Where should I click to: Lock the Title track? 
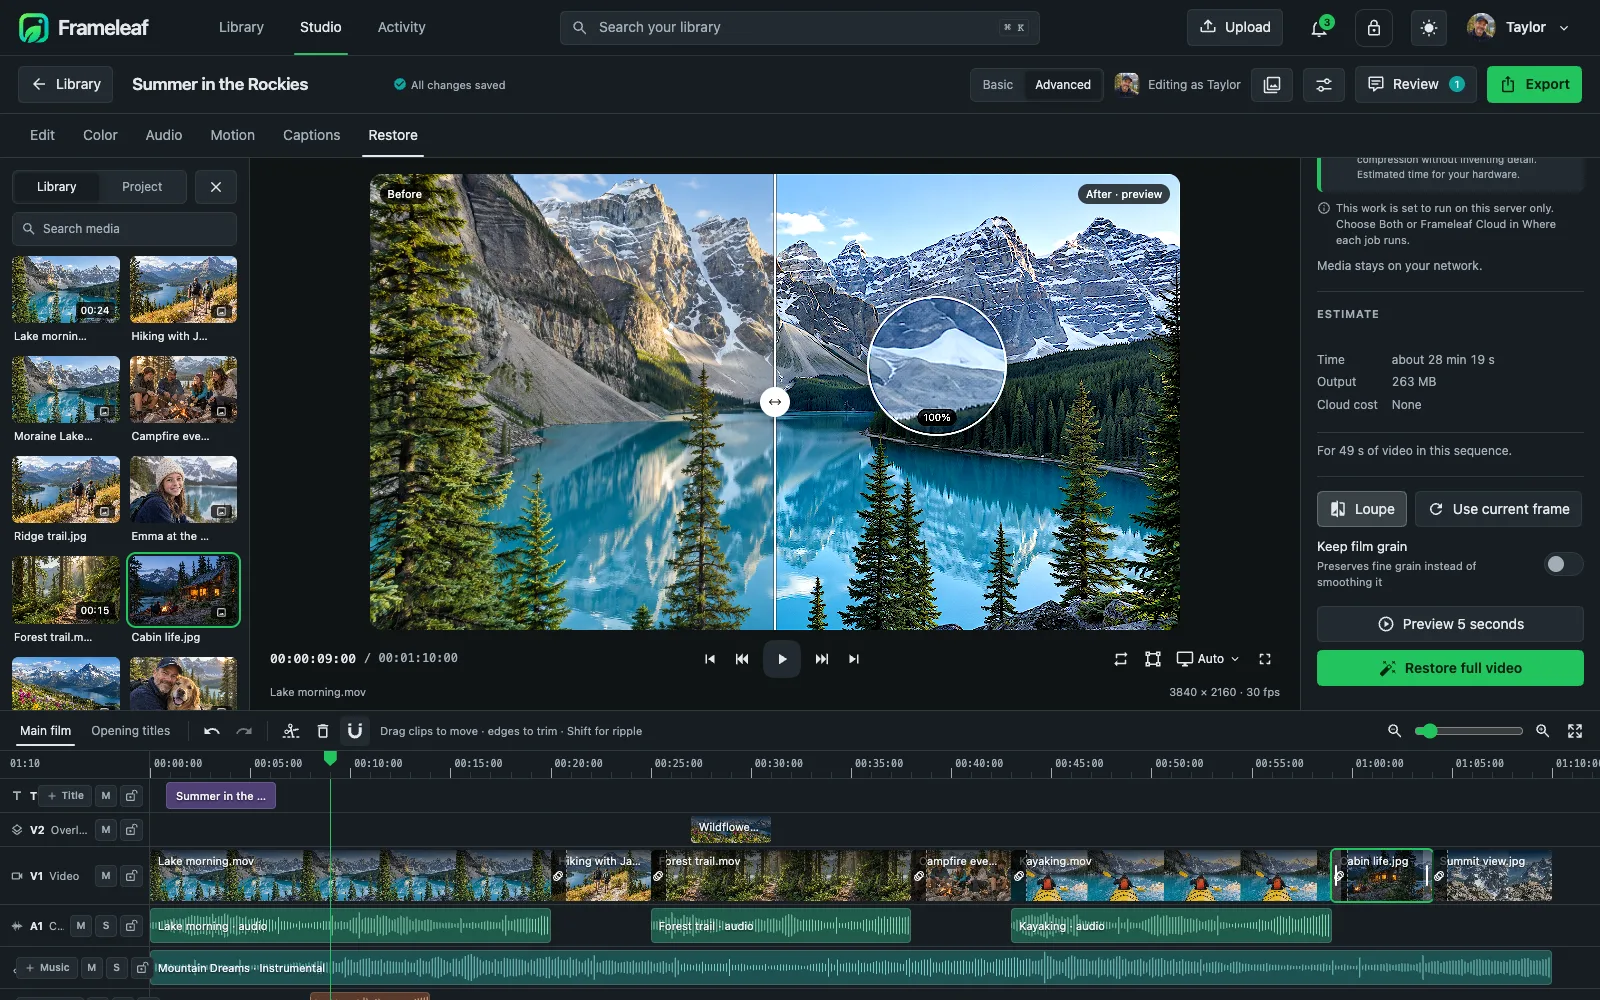click(x=132, y=796)
